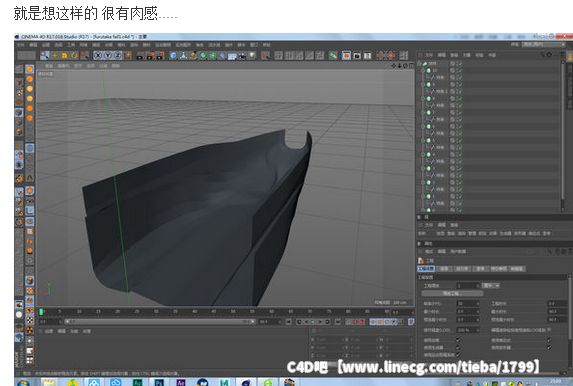The height and width of the screenshot is (386, 573).
Task: Click the Floor environment icon
Action: pos(232,56)
